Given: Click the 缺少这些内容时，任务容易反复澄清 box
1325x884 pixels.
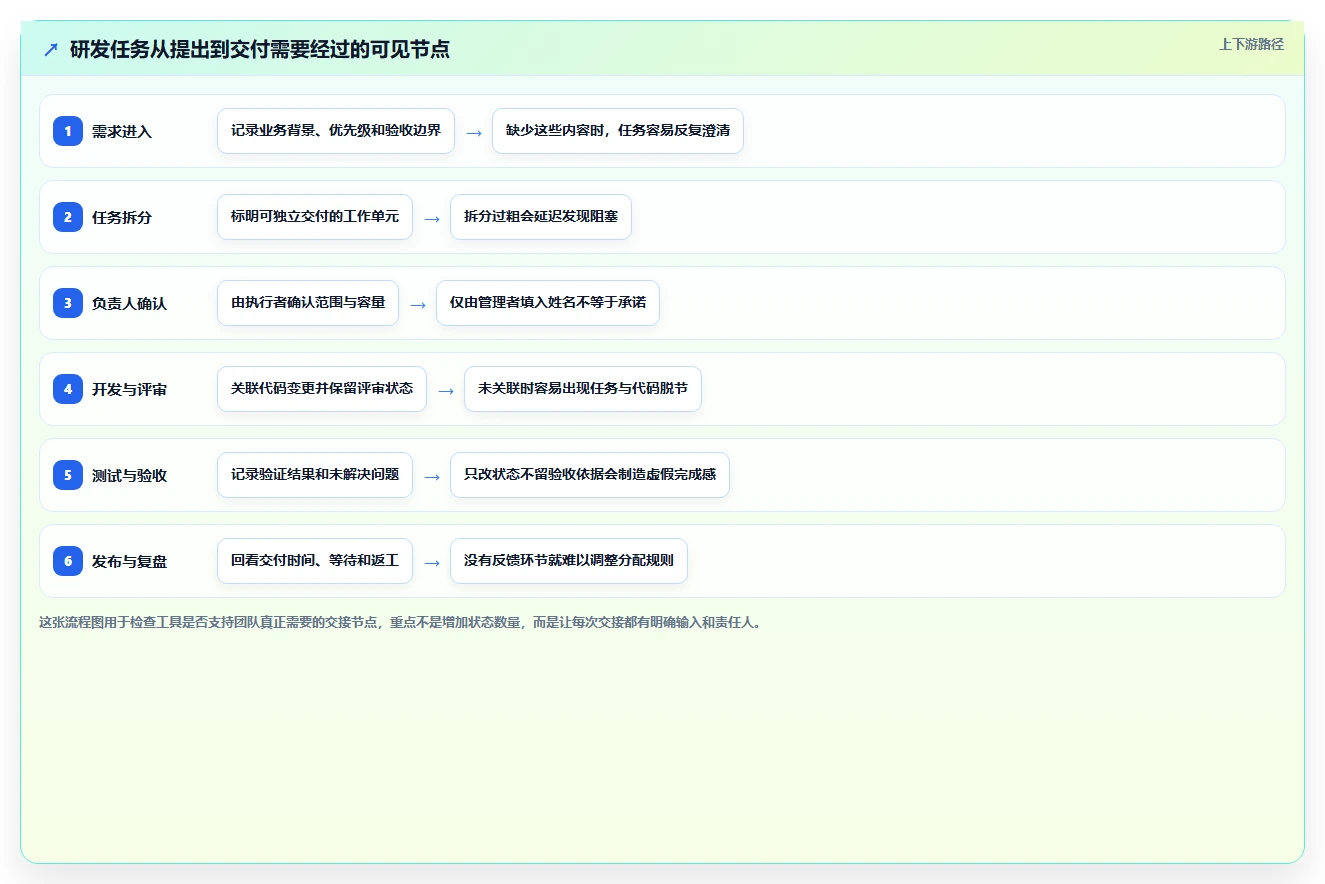Looking at the screenshot, I should [x=618, y=131].
